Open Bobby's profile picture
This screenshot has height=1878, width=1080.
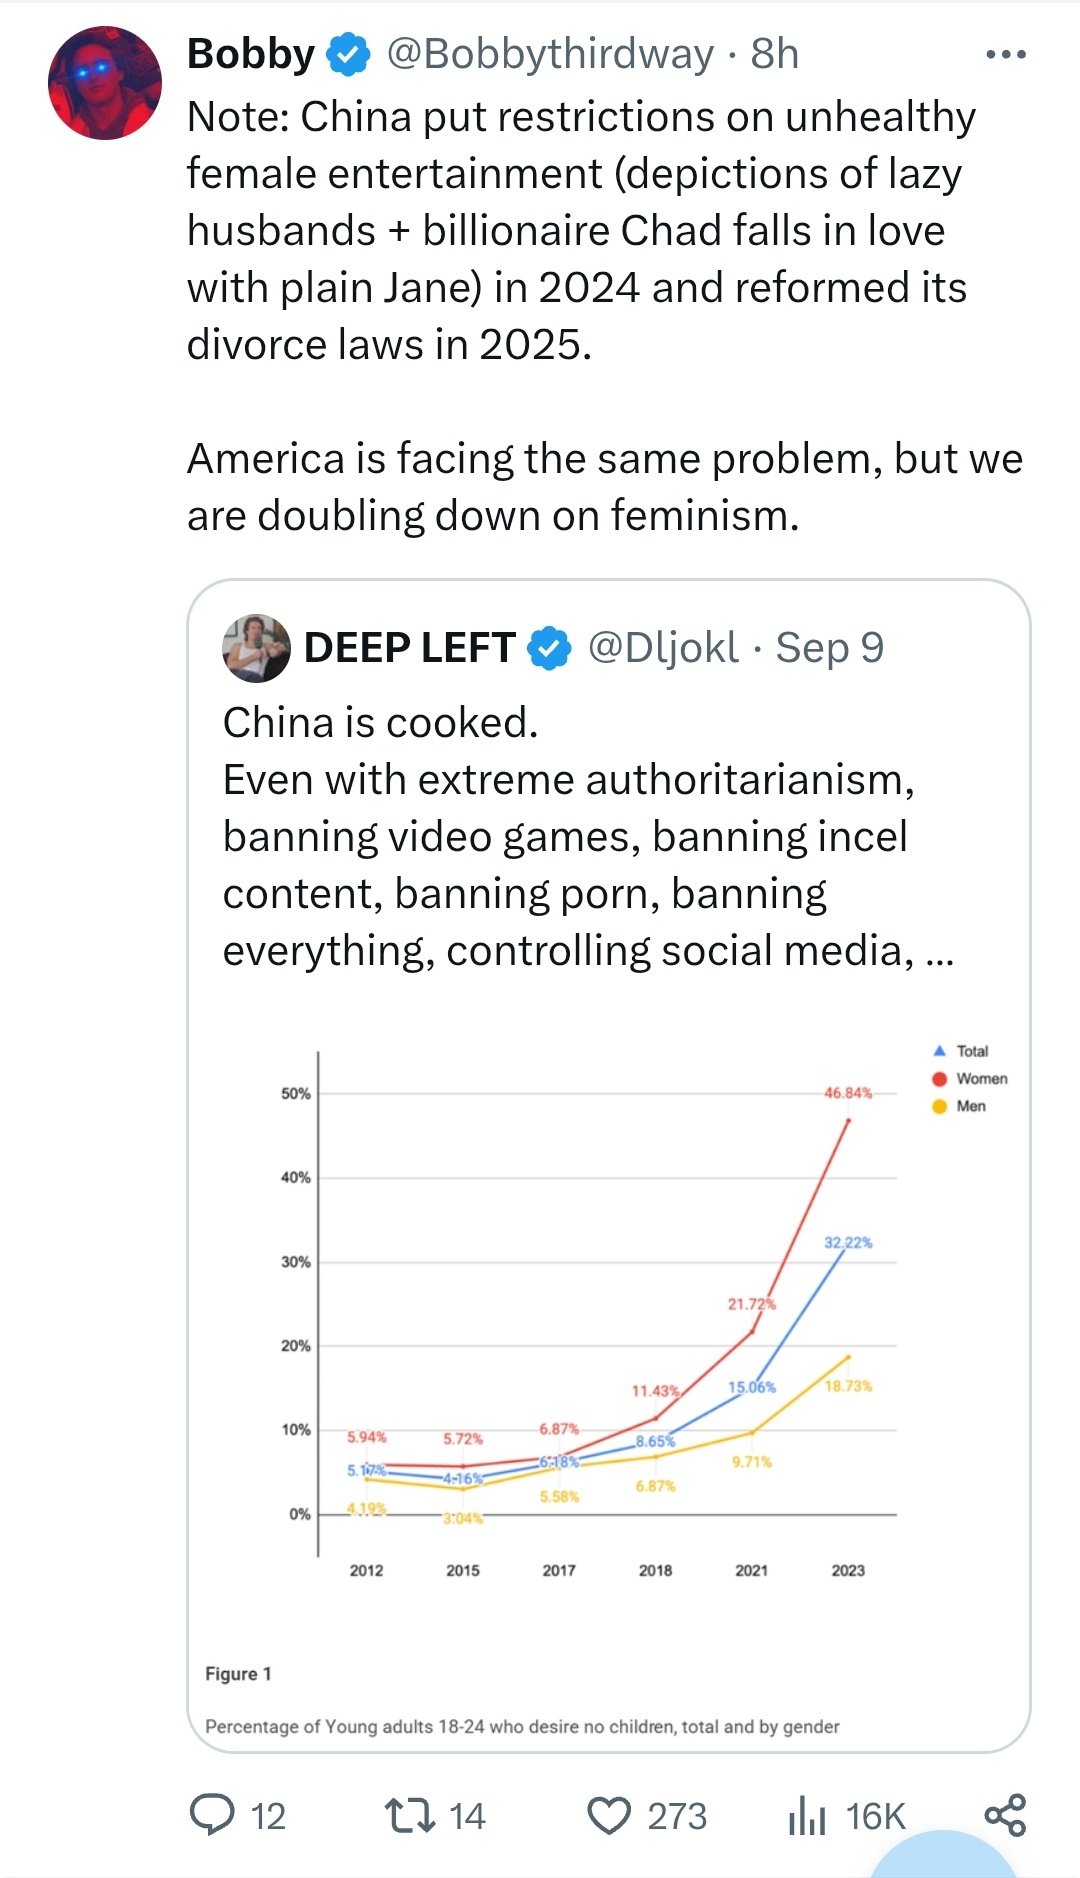pos(105,83)
